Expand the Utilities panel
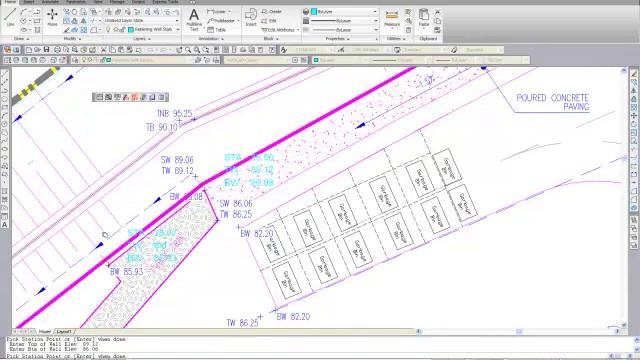 click(396, 39)
